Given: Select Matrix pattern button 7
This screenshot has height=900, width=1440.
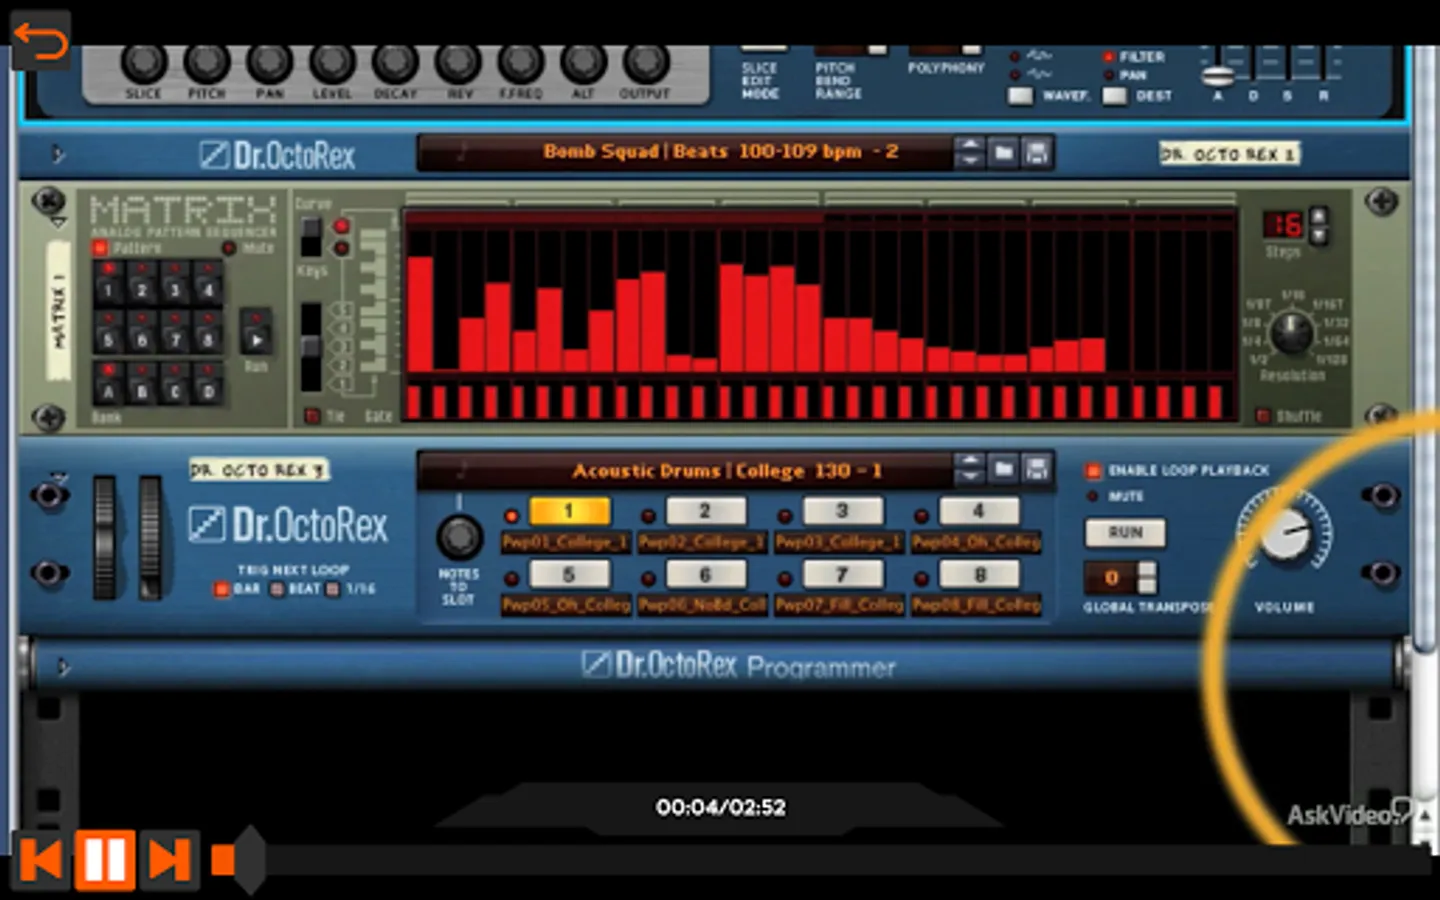Looking at the screenshot, I should [175, 332].
